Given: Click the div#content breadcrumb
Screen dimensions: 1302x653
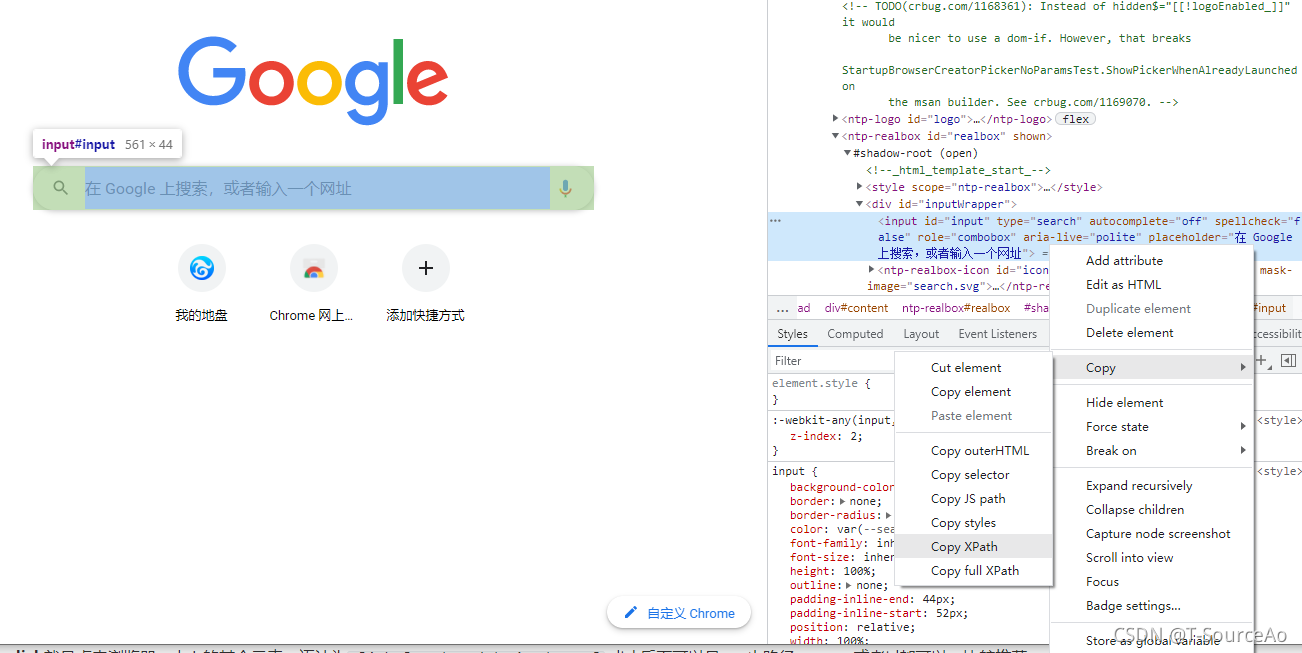Looking at the screenshot, I should point(856,308).
